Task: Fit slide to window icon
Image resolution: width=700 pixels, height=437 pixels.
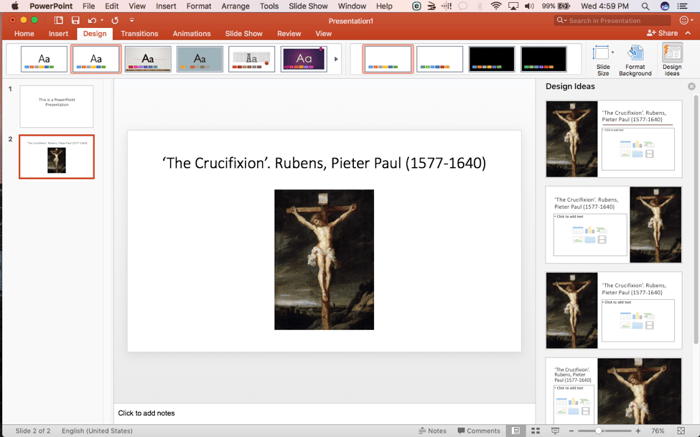Action: tap(681, 431)
